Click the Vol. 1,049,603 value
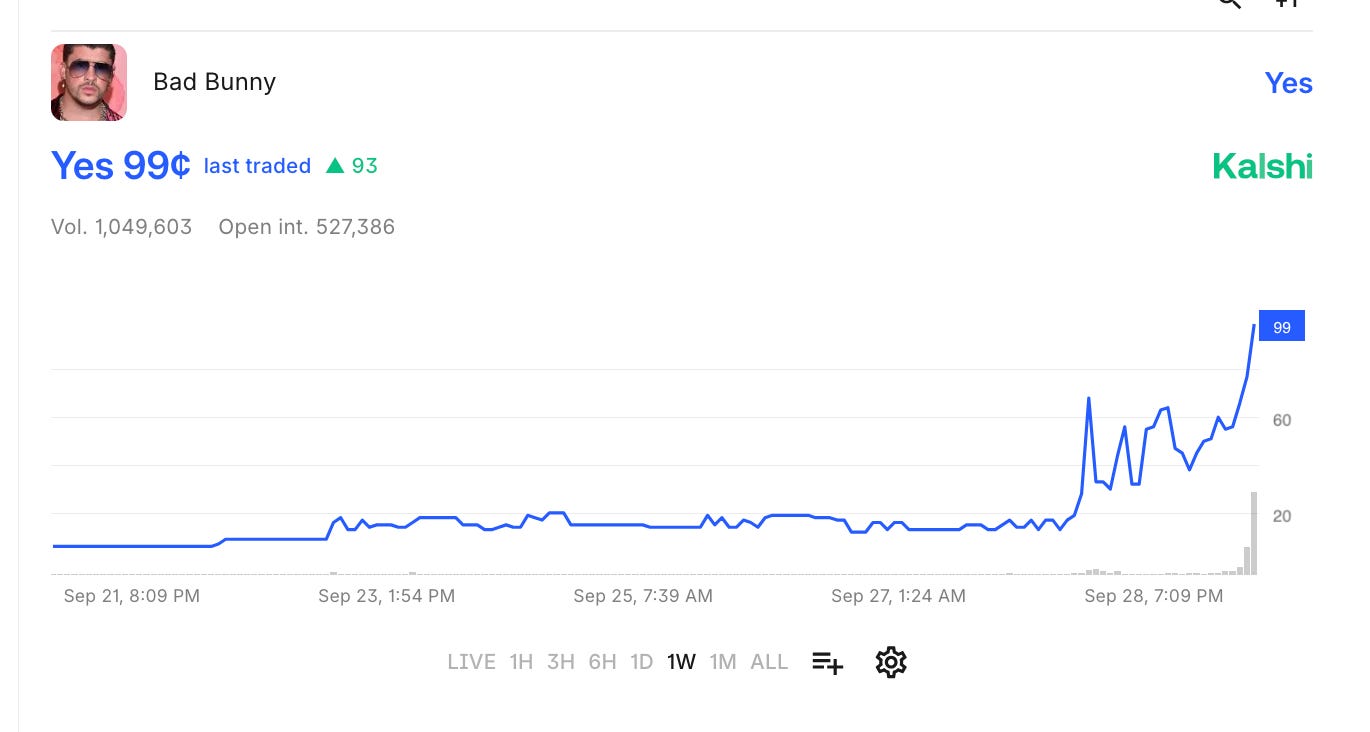This screenshot has height=732, width=1370. click(121, 227)
